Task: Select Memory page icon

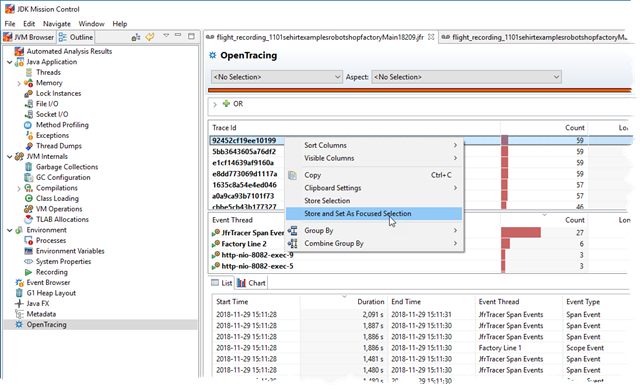Action: click(29, 83)
